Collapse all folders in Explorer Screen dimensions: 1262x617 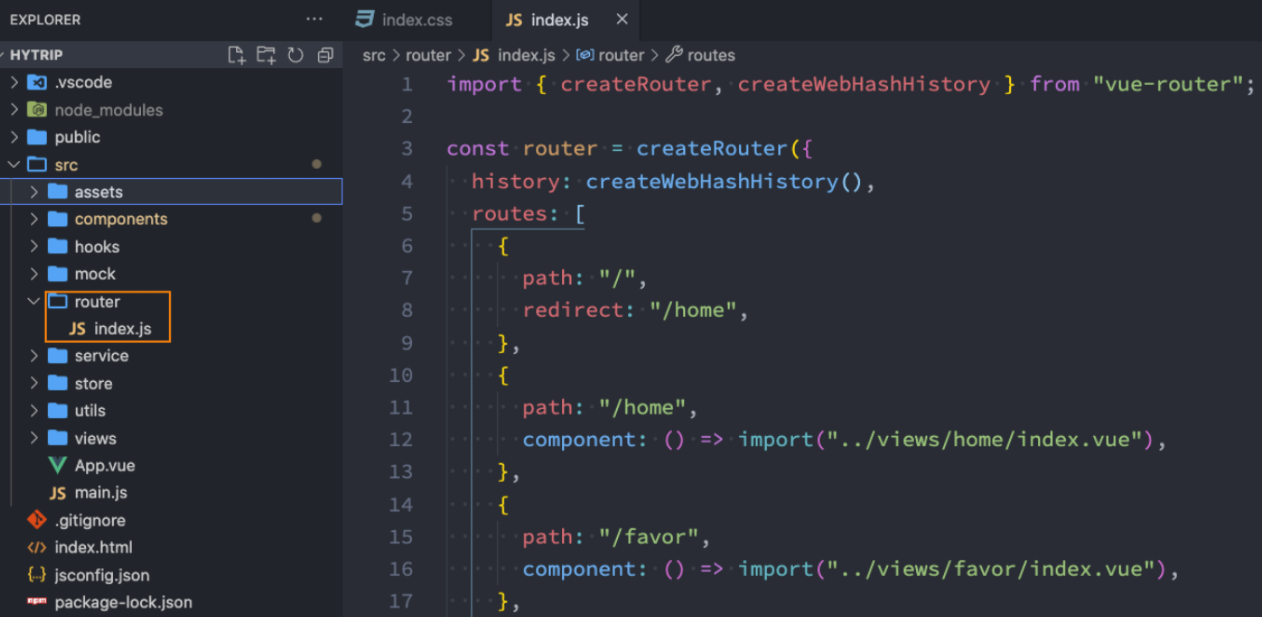(325, 55)
